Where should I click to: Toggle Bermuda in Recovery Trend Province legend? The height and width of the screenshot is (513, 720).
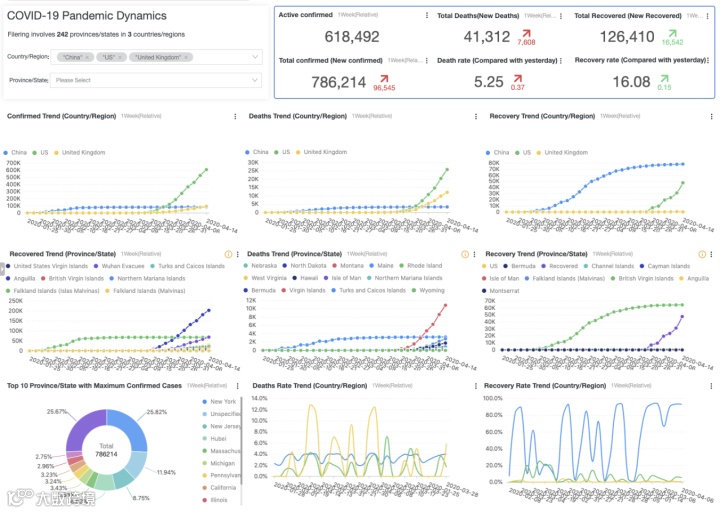[x=519, y=266]
